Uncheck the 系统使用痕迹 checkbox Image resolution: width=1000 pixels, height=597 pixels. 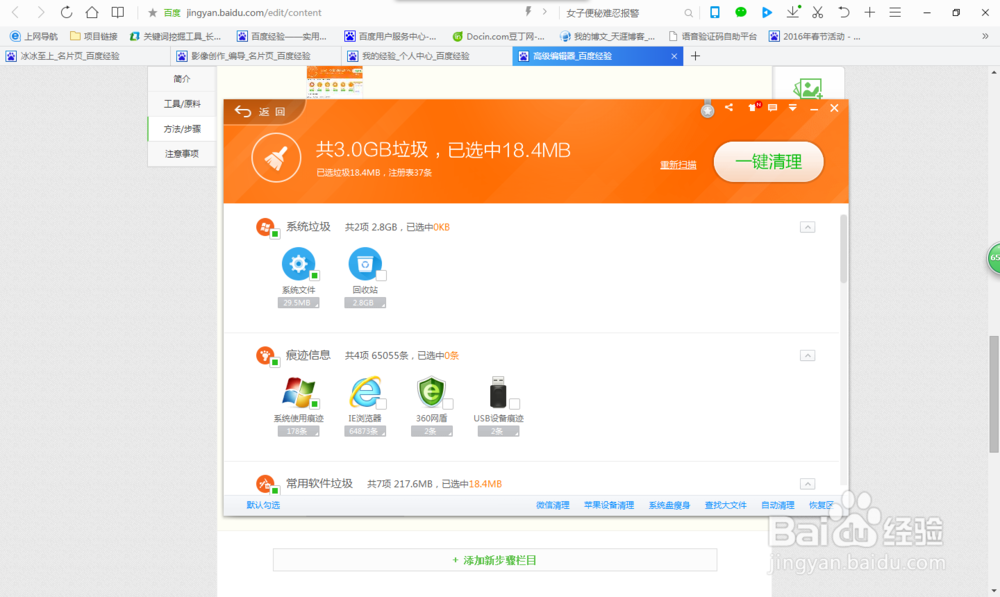click(314, 404)
